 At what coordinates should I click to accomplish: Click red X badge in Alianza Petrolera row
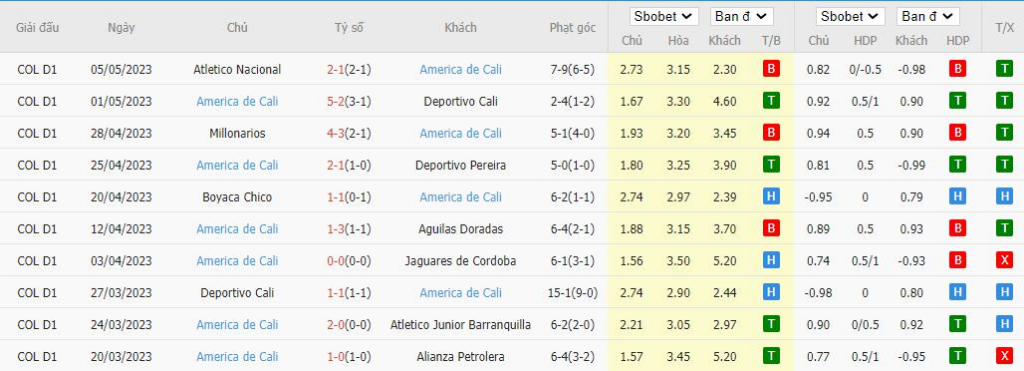pyautogui.click(x=1004, y=356)
